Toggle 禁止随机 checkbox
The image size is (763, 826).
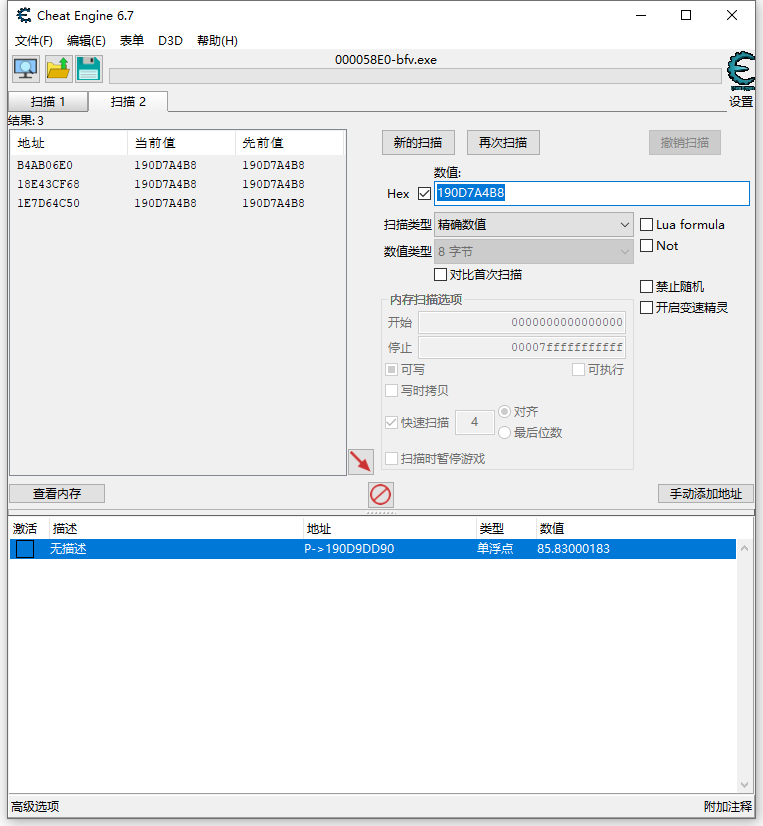647,287
